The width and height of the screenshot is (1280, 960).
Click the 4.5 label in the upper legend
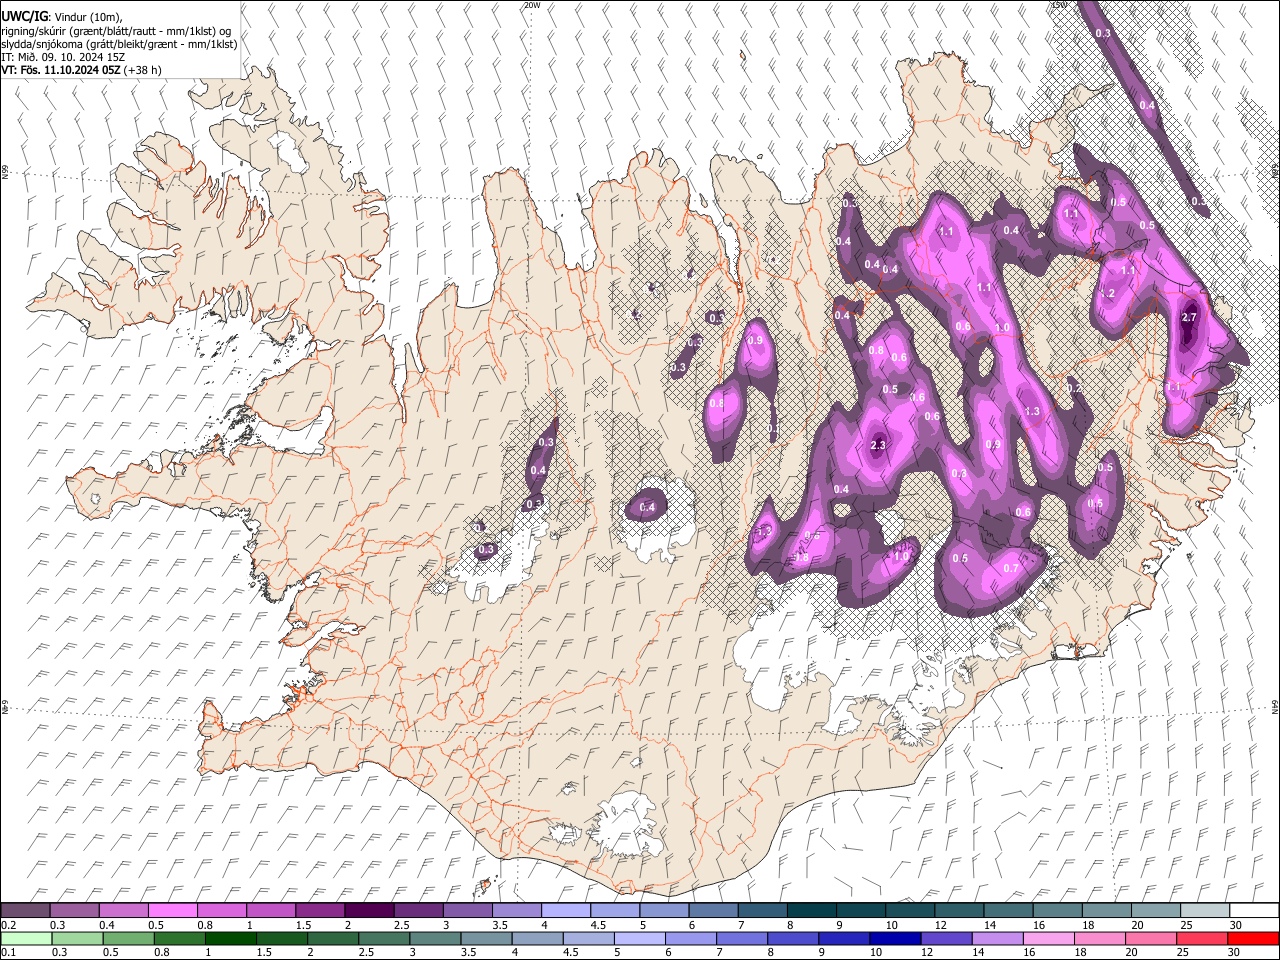coord(598,925)
